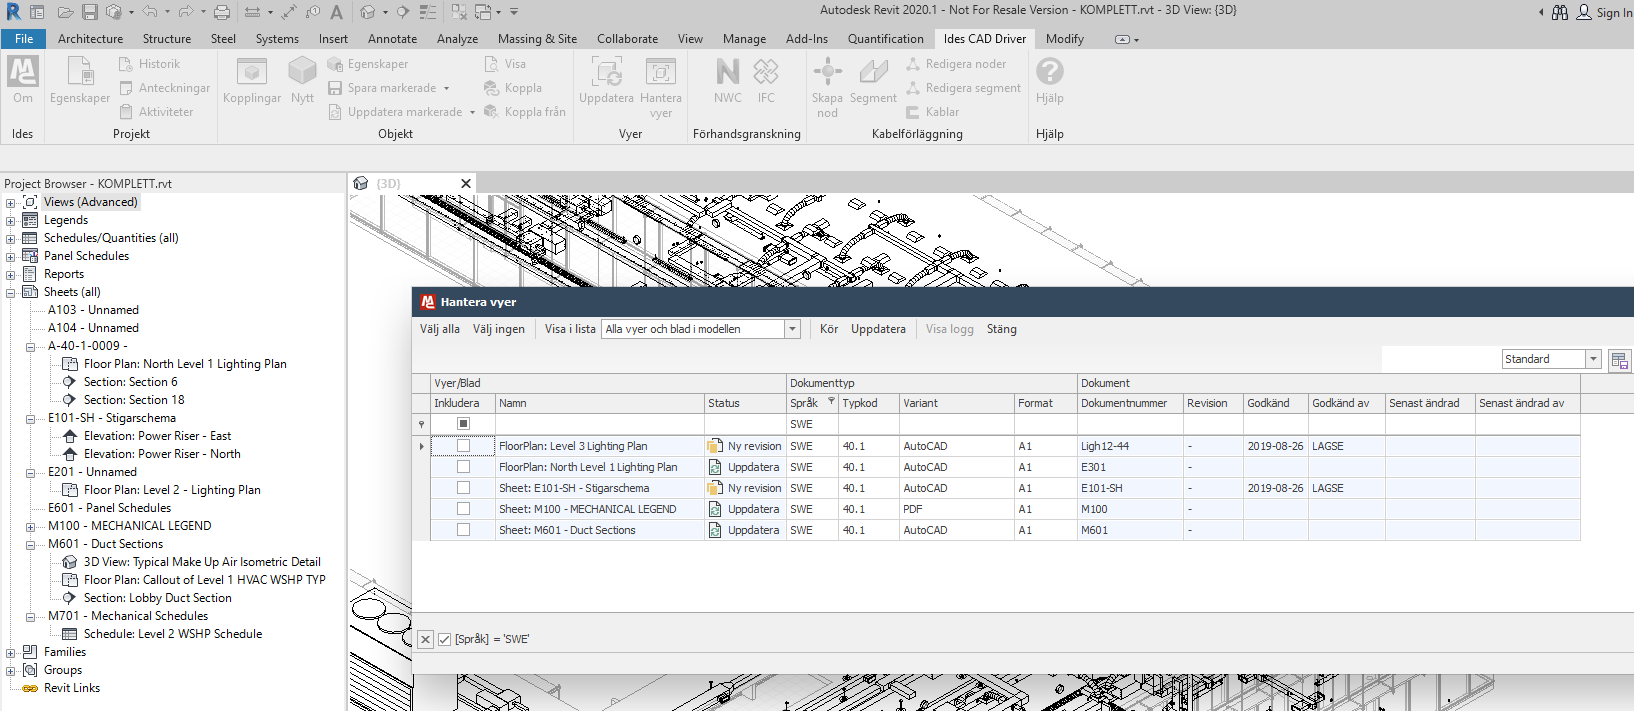1634x711 pixels.
Task: Collapse the Sheets (all) tree node
Action: tap(11, 292)
